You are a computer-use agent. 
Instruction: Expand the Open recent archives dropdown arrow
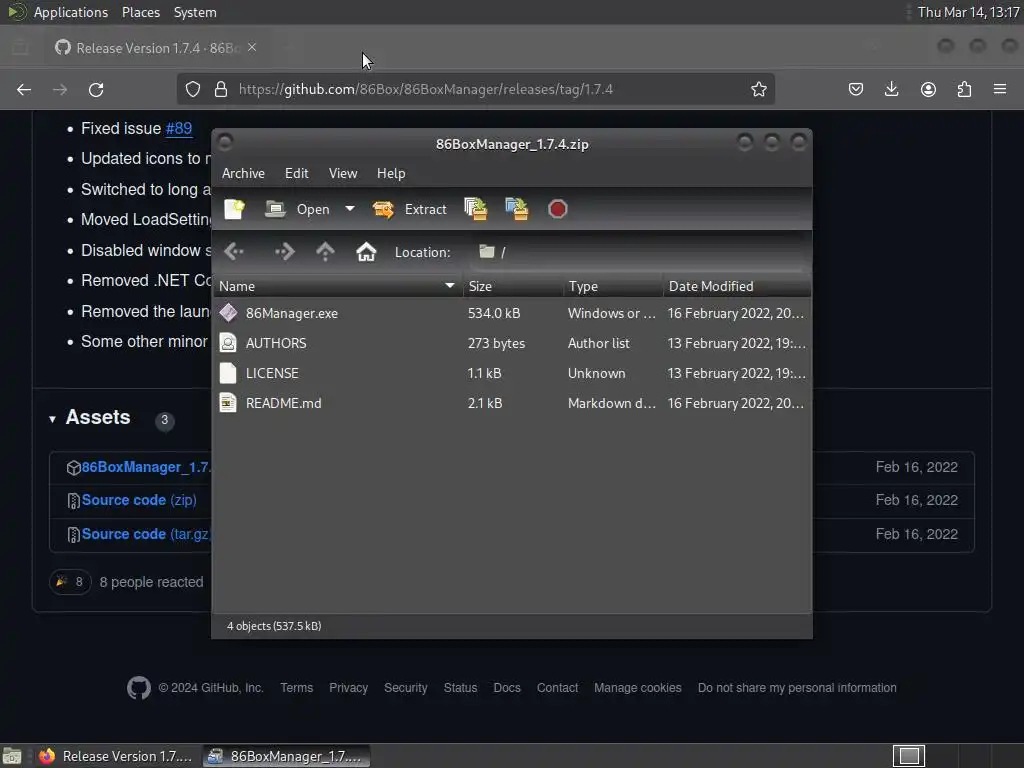pos(350,209)
